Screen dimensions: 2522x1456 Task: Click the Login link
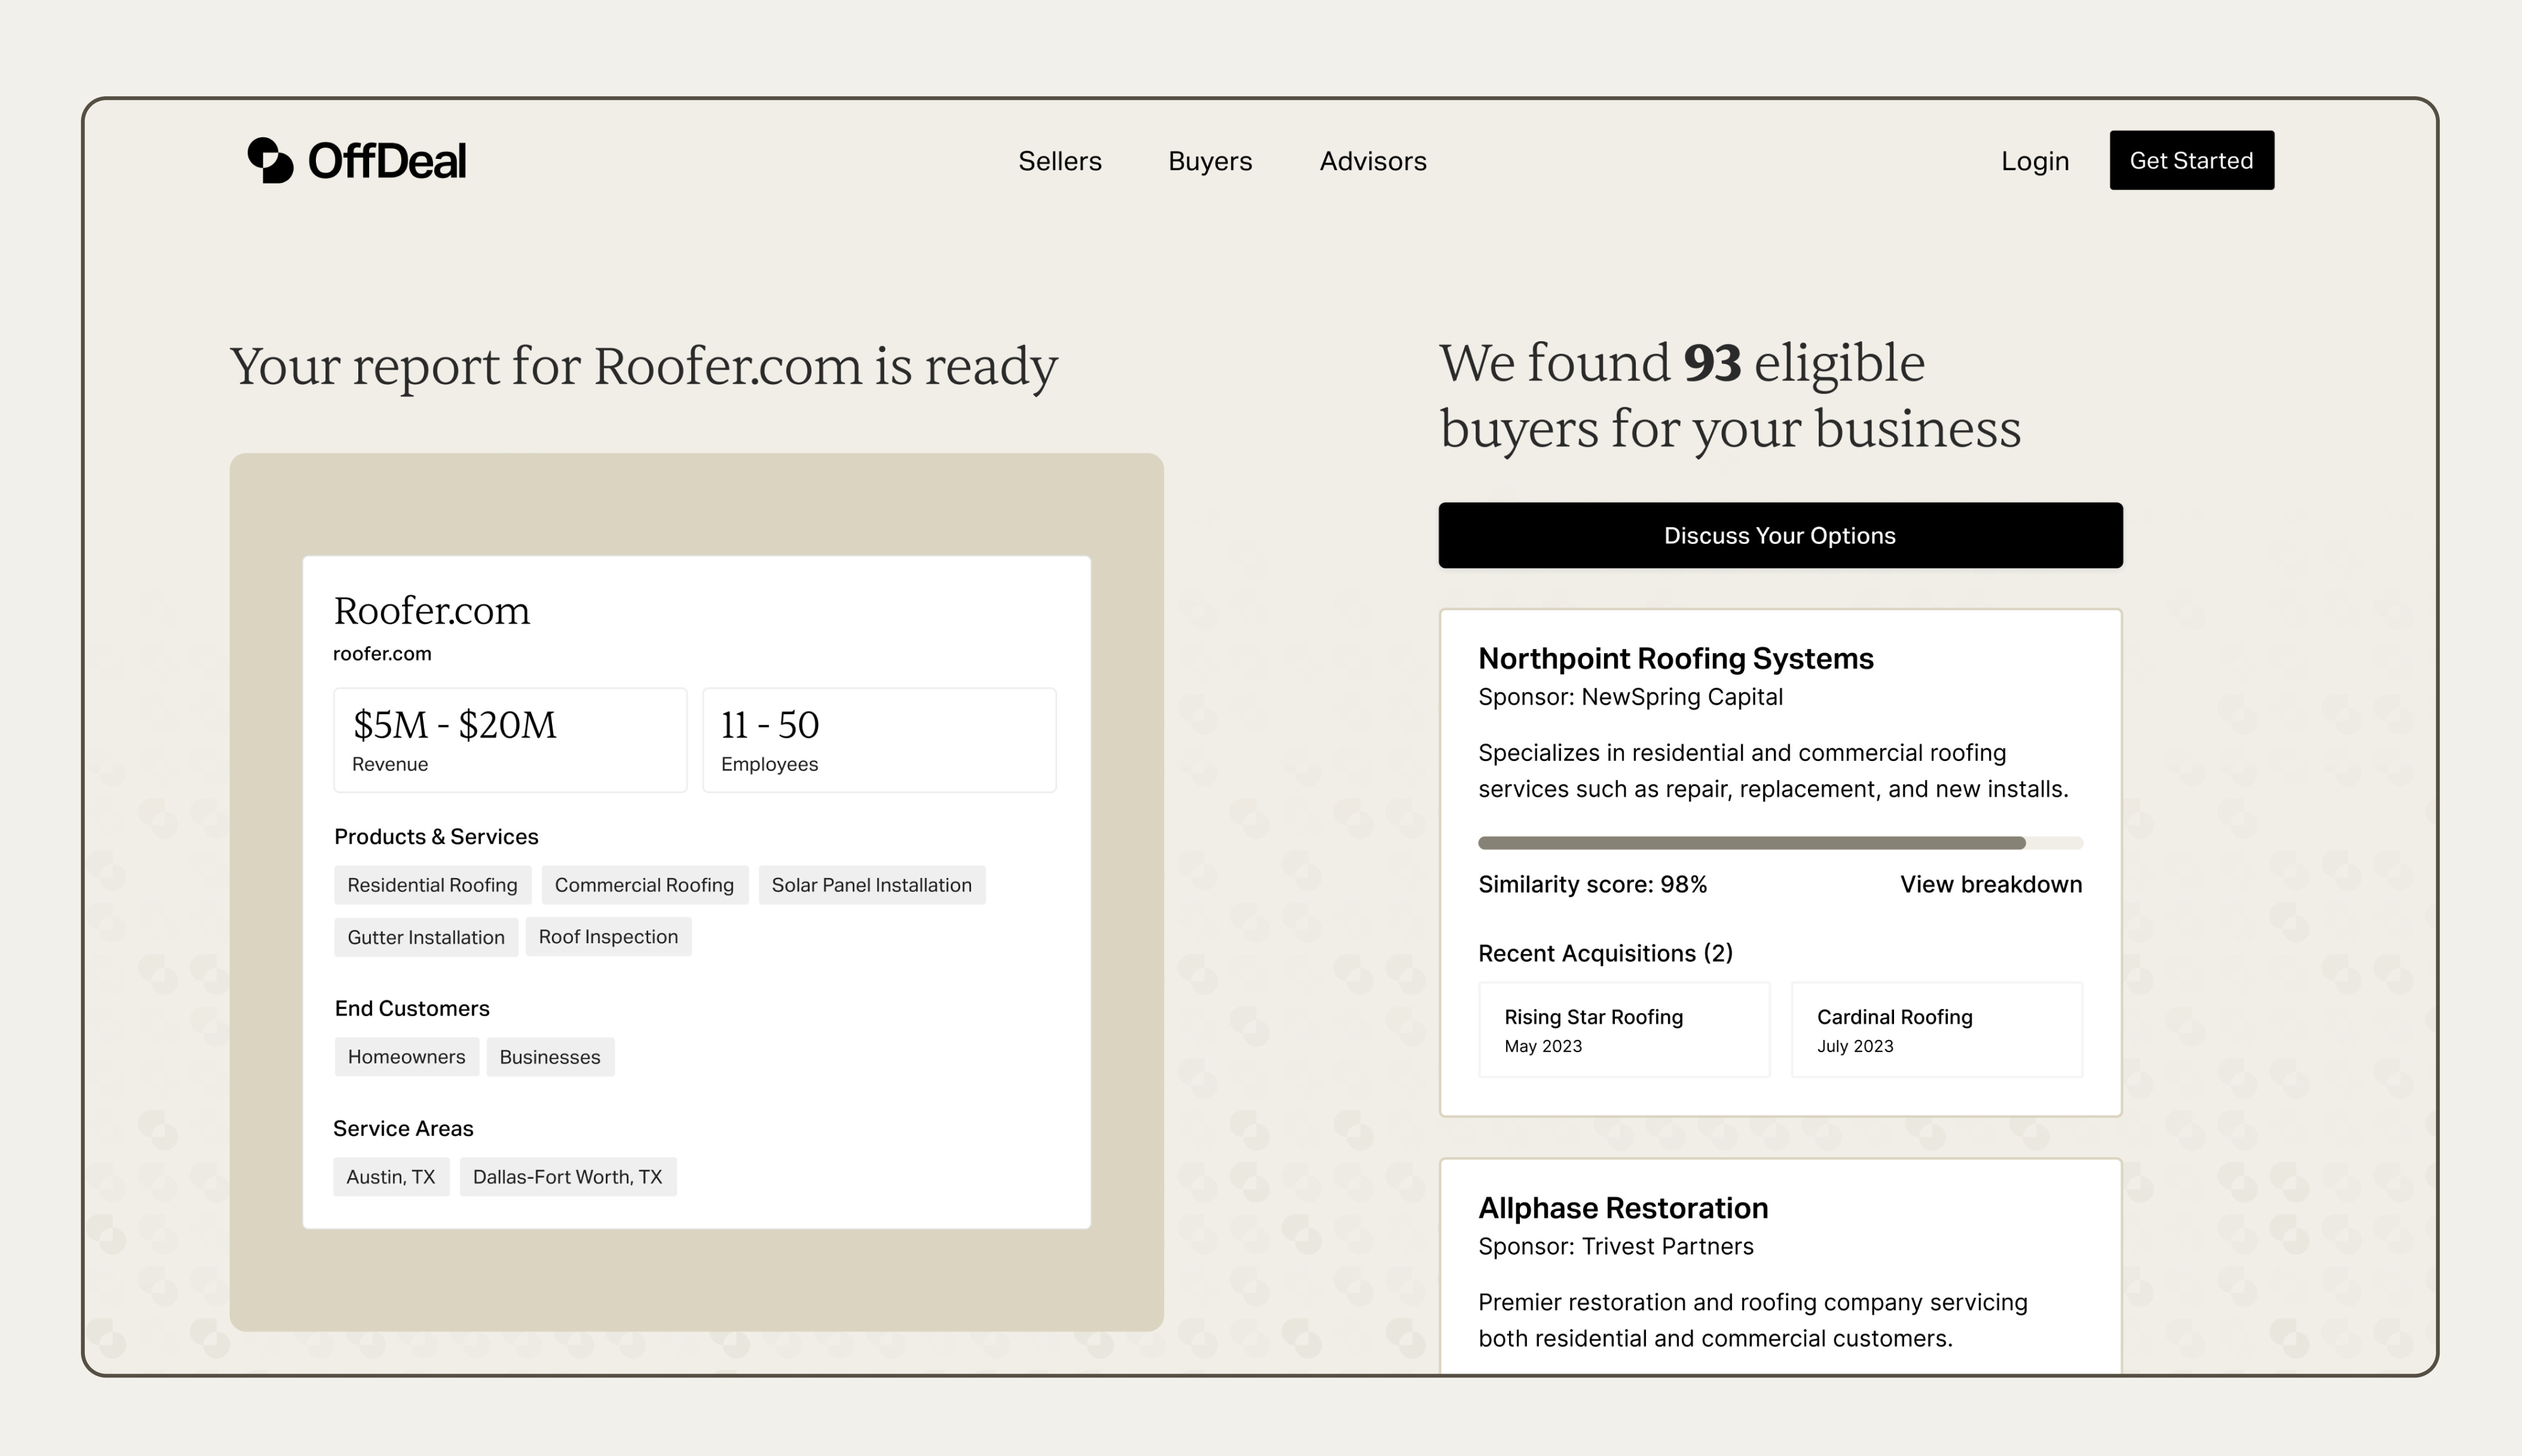pyautogui.click(x=2035, y=161)
